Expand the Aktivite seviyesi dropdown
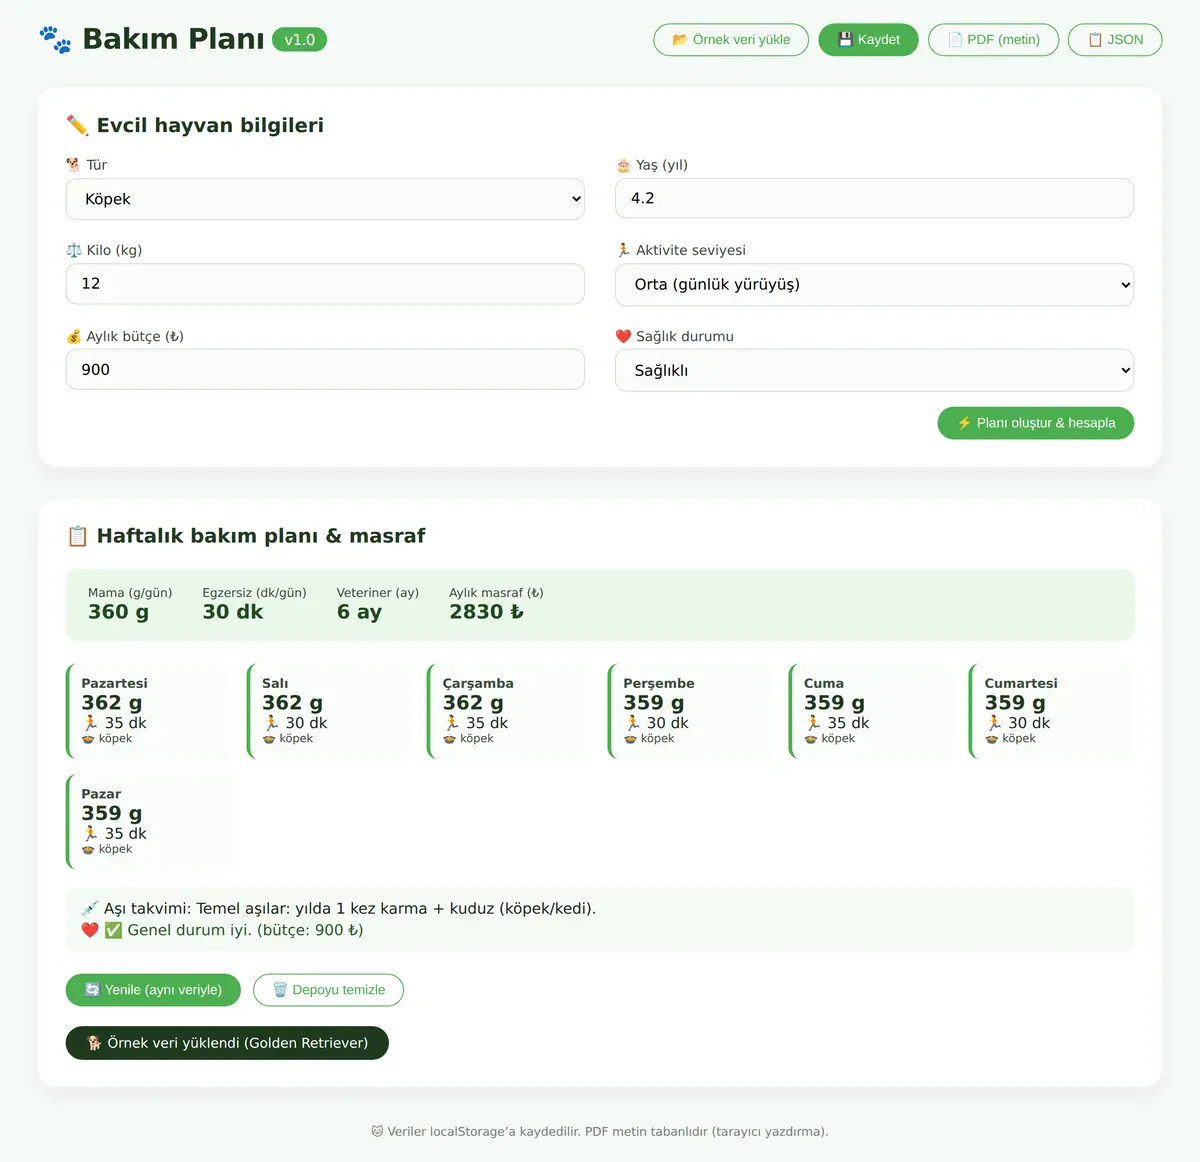This screenshot has width=1200, height=1162. tap(874, 285)
